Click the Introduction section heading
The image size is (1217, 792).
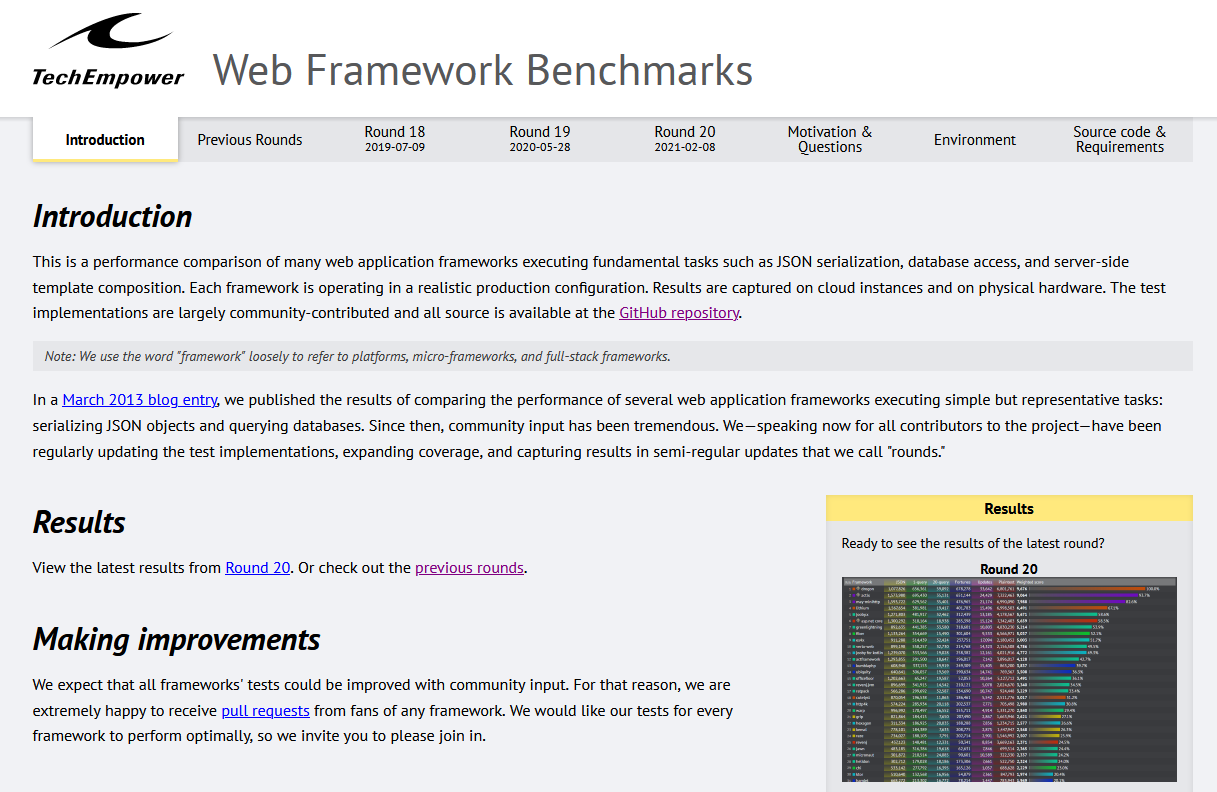[x=112, y=216]
